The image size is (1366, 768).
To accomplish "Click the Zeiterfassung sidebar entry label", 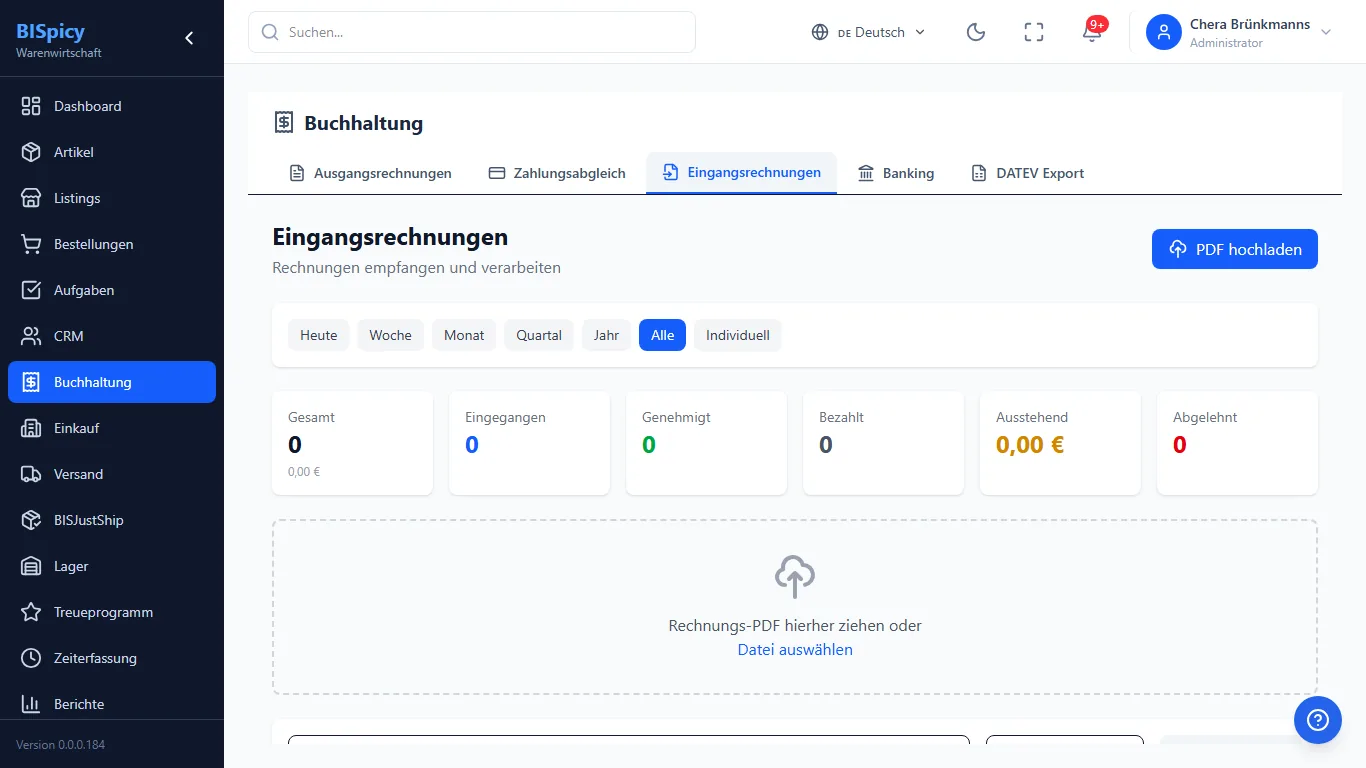I will pyautogui.click(x=95, y=658).
